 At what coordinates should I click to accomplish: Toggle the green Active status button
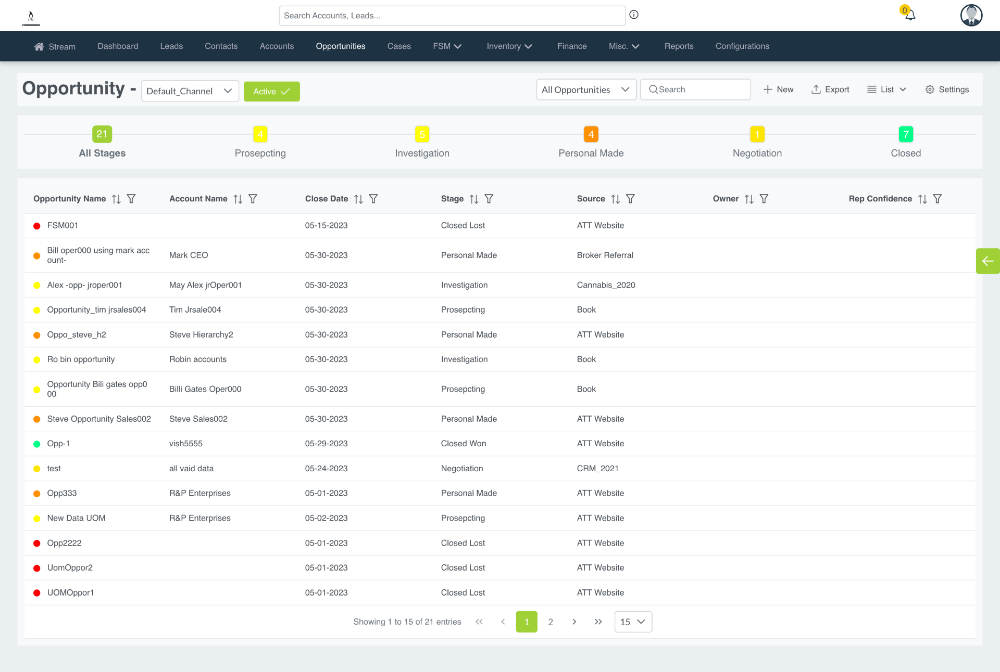(271, 91)
